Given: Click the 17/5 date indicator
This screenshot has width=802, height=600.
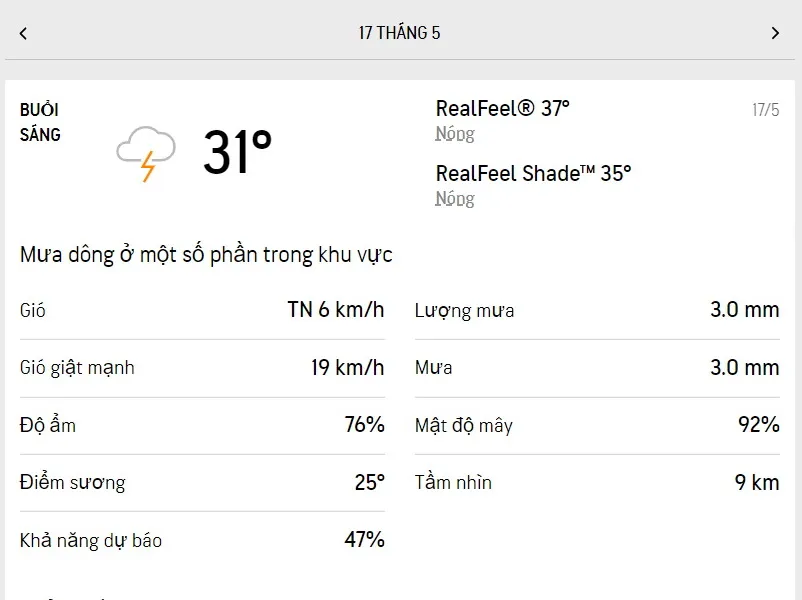Looking at the screenshot, I should tap(766, 109).
